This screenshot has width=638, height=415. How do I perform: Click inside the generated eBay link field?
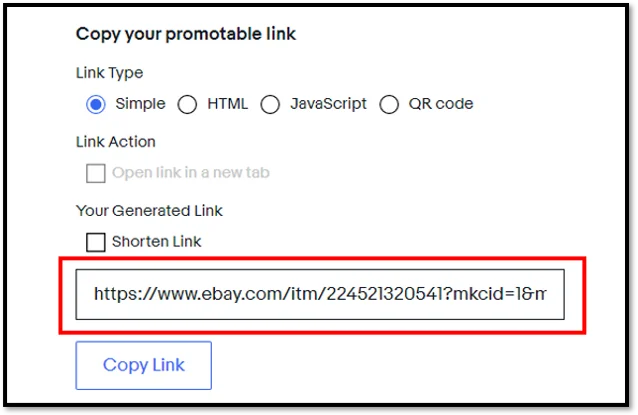click(x=320, y=294)
